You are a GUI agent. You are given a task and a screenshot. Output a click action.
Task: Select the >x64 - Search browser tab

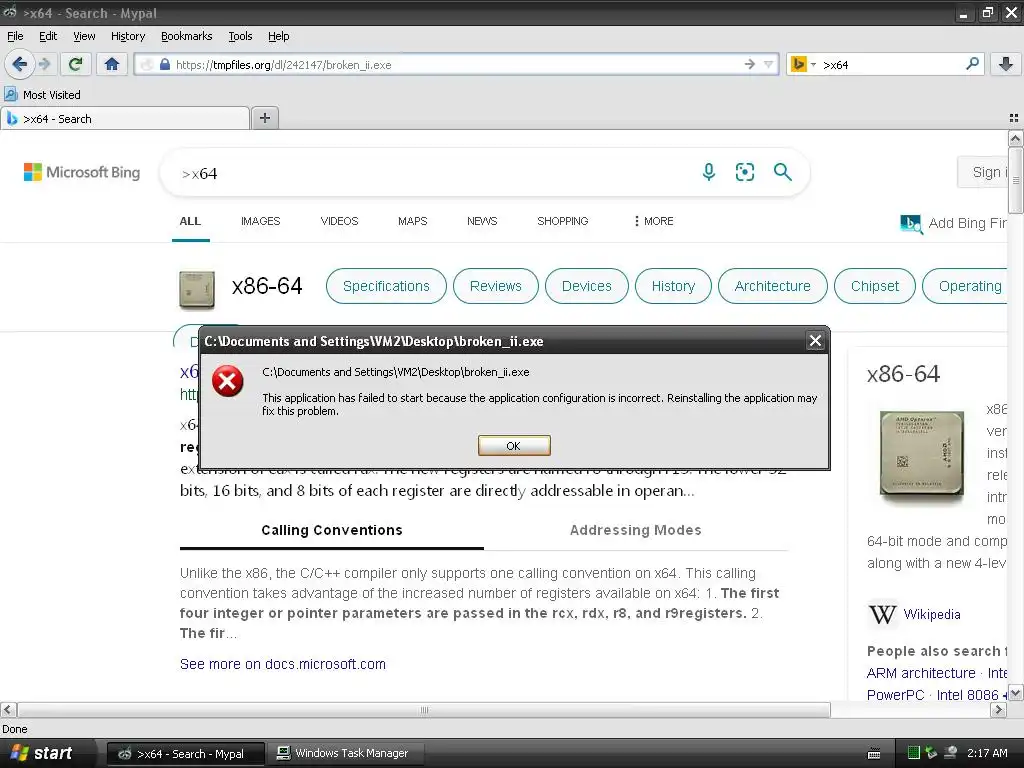tap(125, 119)
